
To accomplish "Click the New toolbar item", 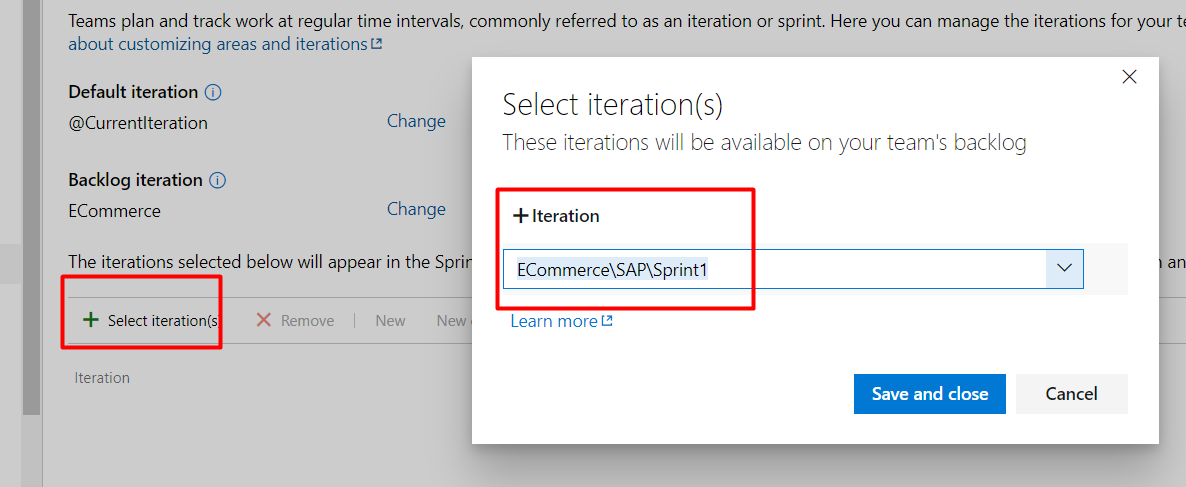I will tap(390, 321).
